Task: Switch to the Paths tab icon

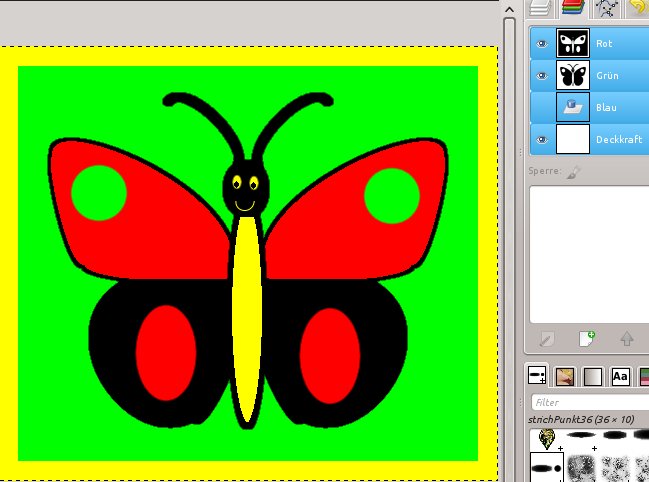Action: [606, 7]
